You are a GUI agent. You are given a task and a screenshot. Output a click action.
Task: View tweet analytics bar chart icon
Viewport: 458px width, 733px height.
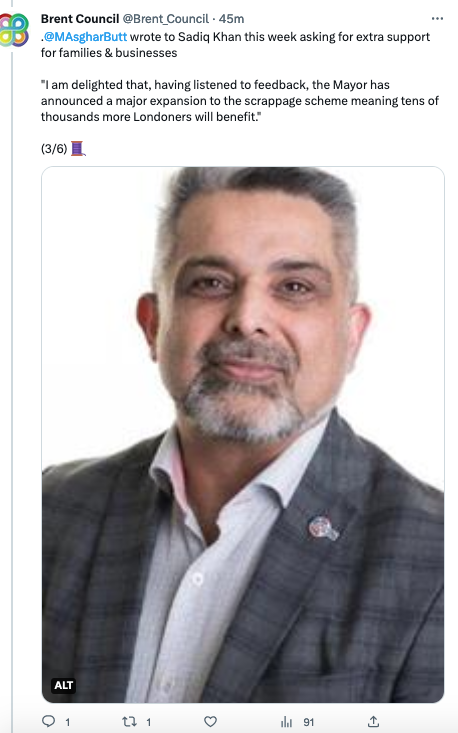(x=286, y=722)
